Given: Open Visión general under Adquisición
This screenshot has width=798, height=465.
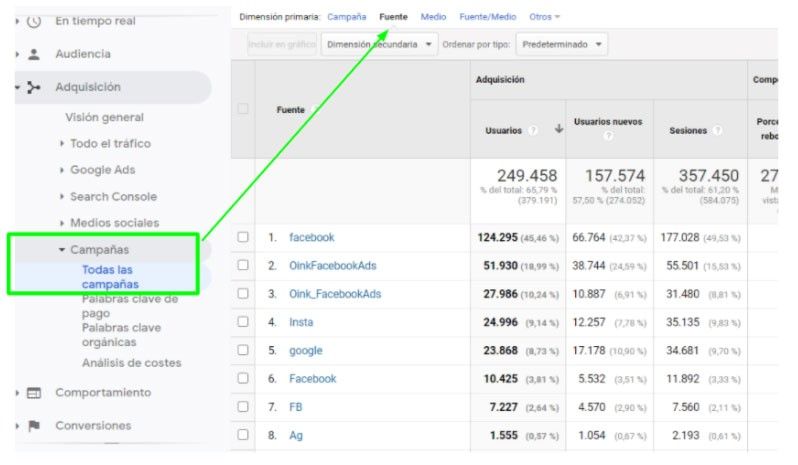Looking at the screenshot, I should [104, 117].
